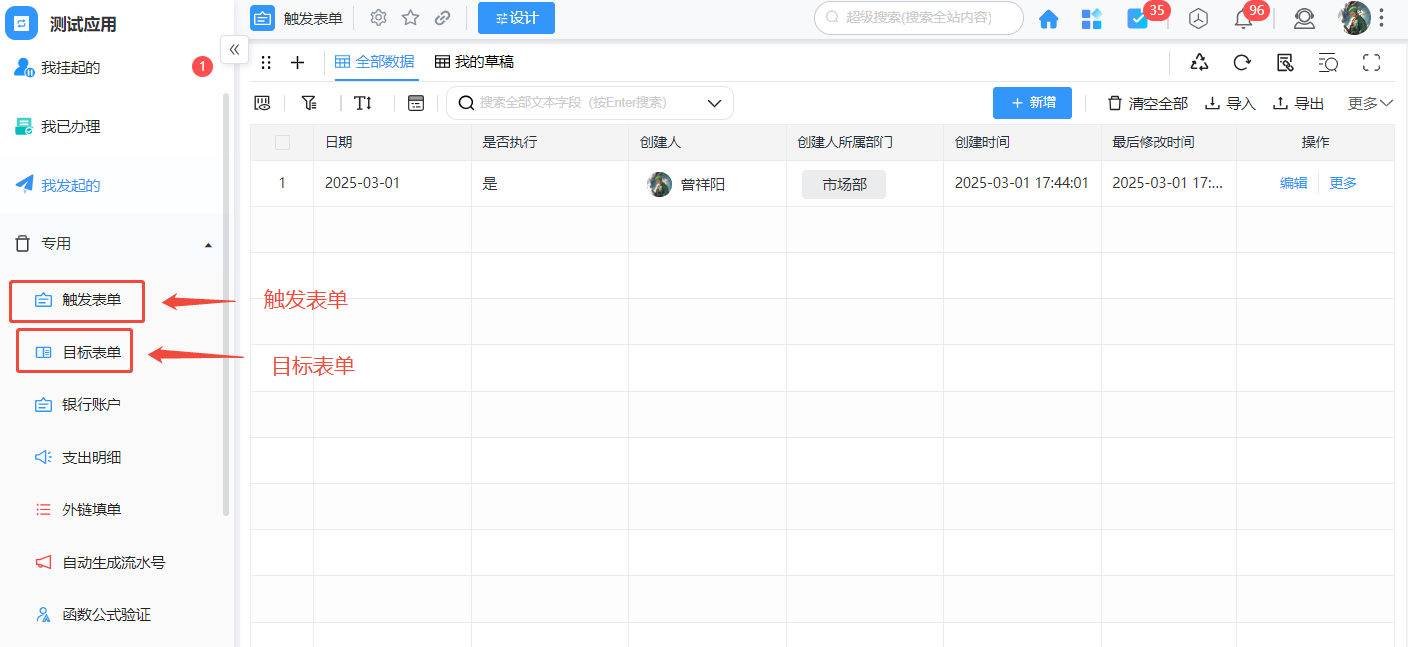Click the 设计 button
Viewport: 1408px width, 647px height.
(x=516, y=18)
